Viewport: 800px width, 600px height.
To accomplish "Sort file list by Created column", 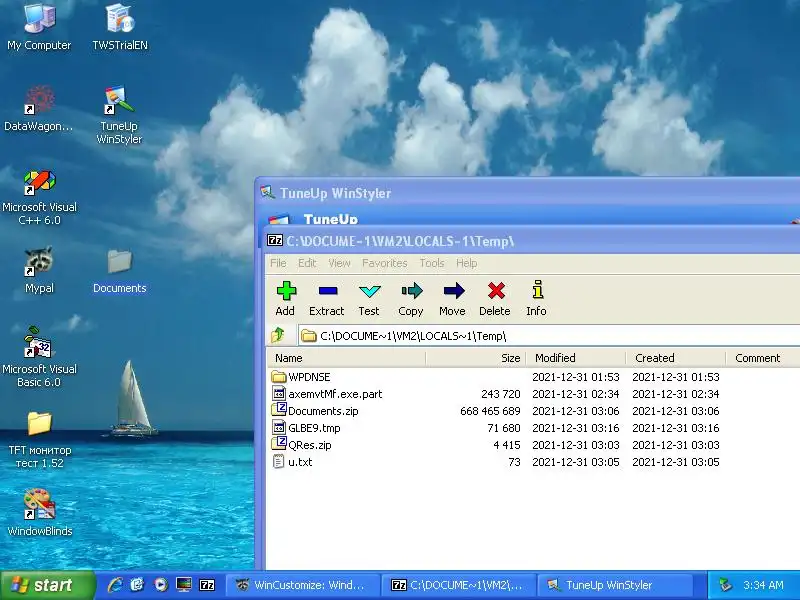I will [x=676, y=358].
